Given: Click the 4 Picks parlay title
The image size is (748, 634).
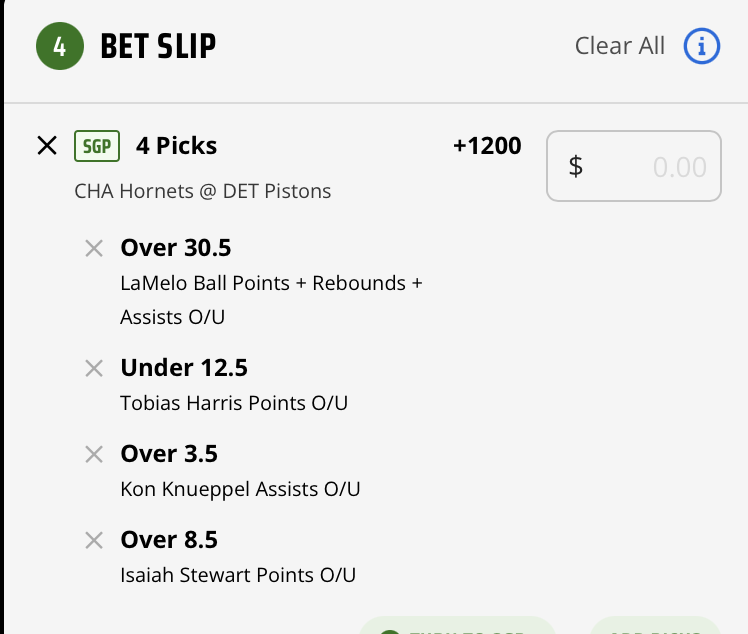Looking at the screenshot, I should (x=176, y=146).
